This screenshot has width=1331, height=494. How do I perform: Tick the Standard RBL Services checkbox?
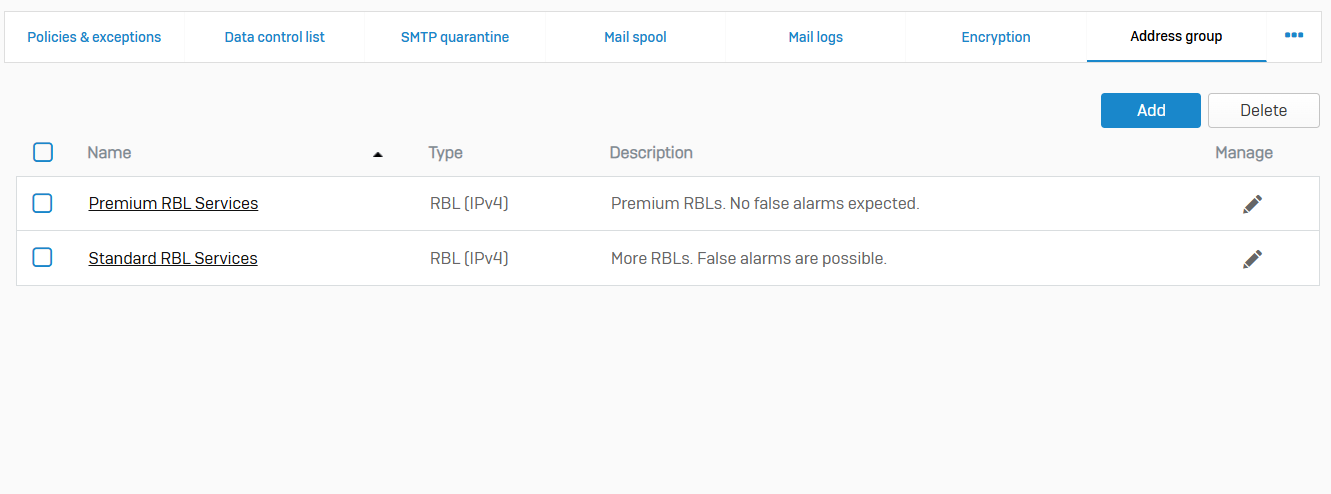[43, 258]
